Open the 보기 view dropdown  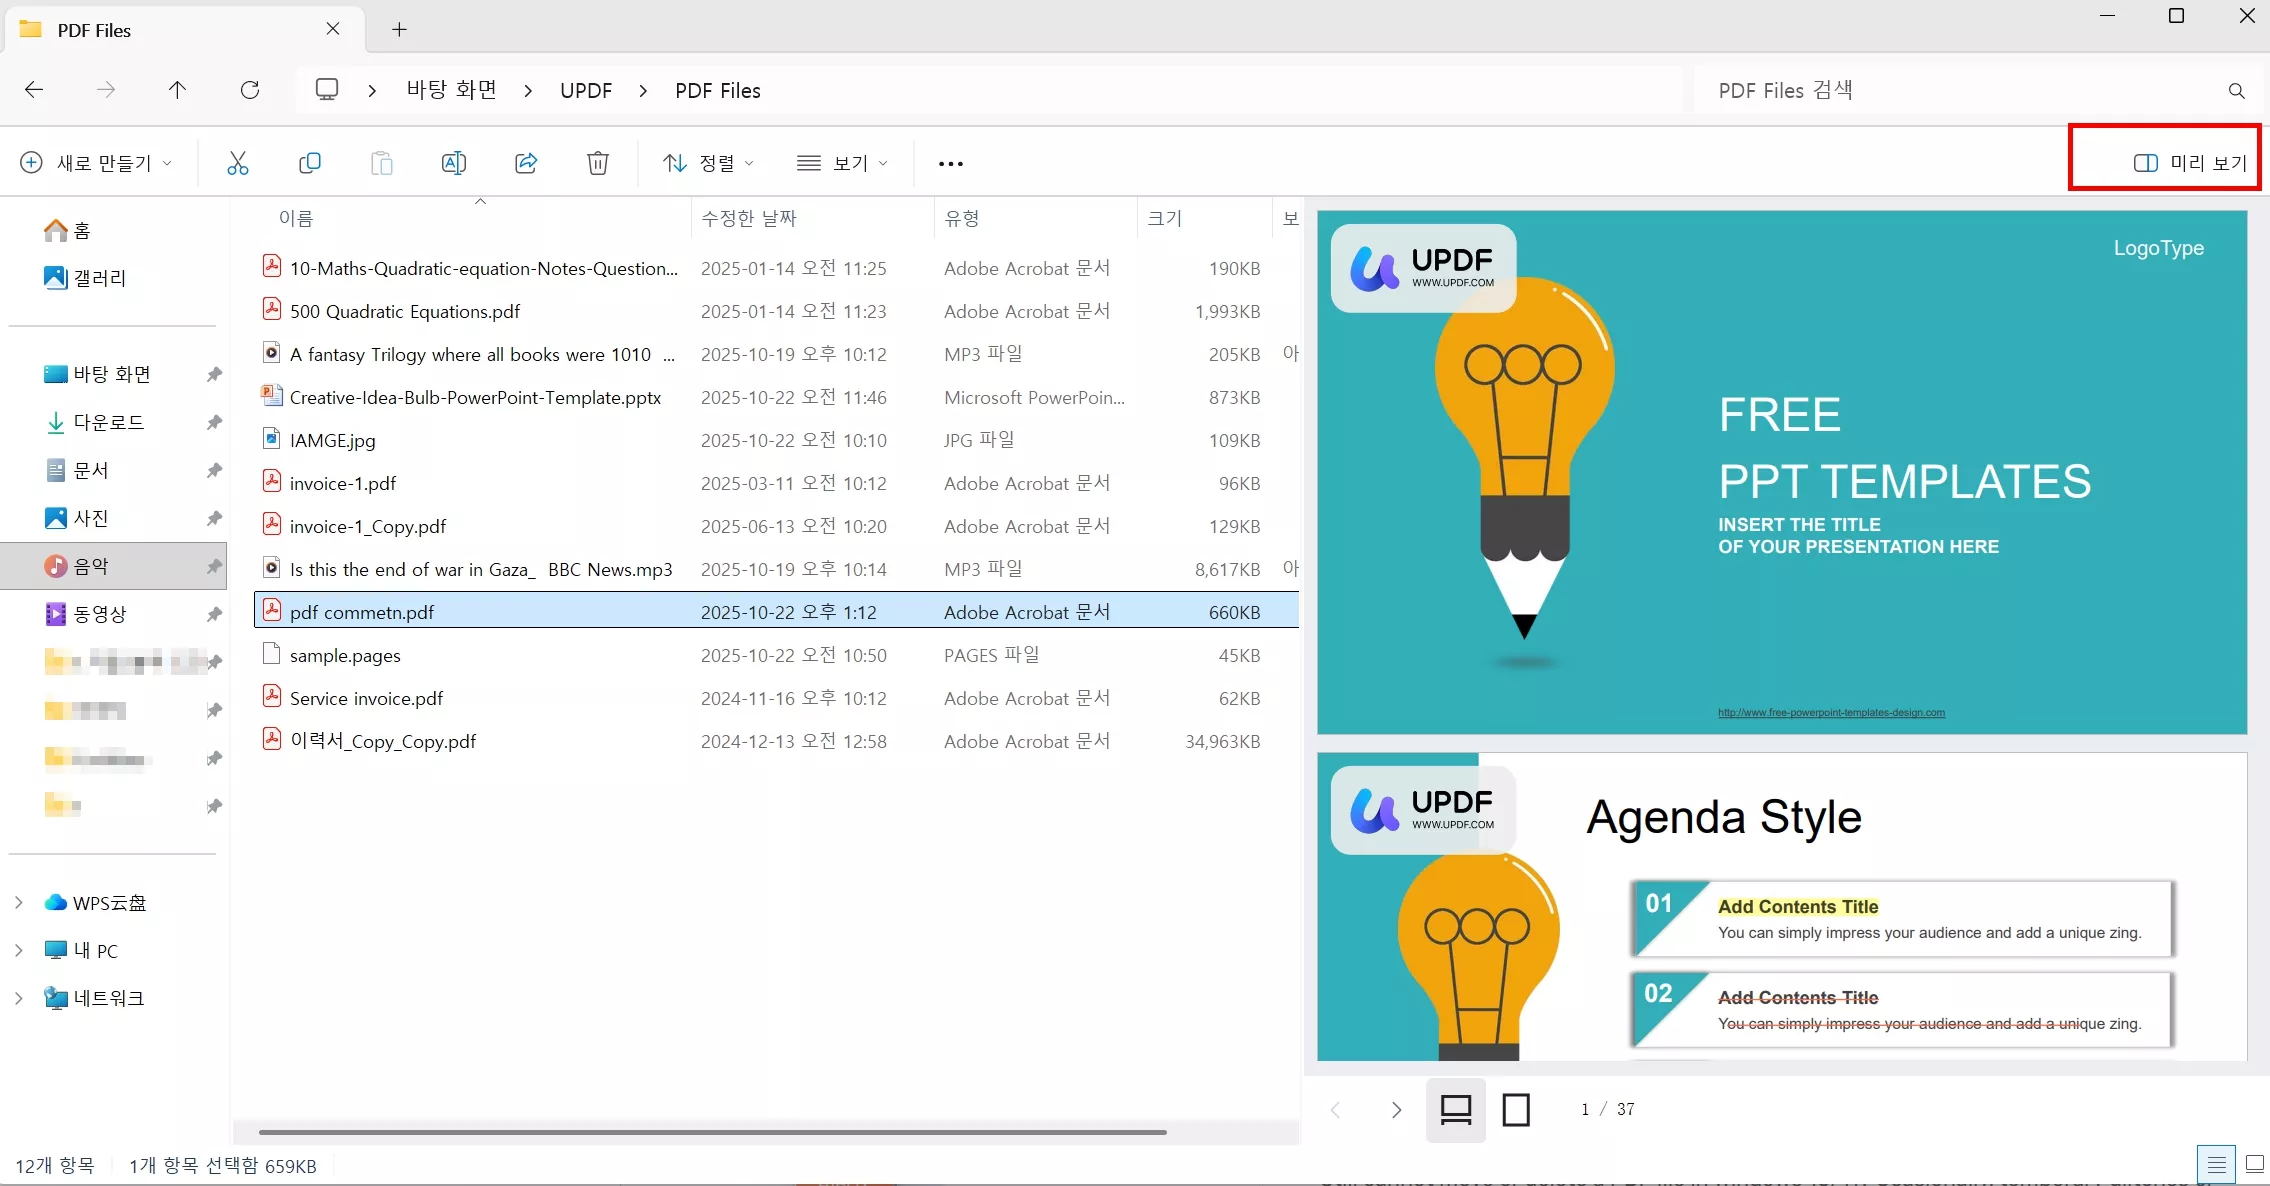tap(842, 163)
